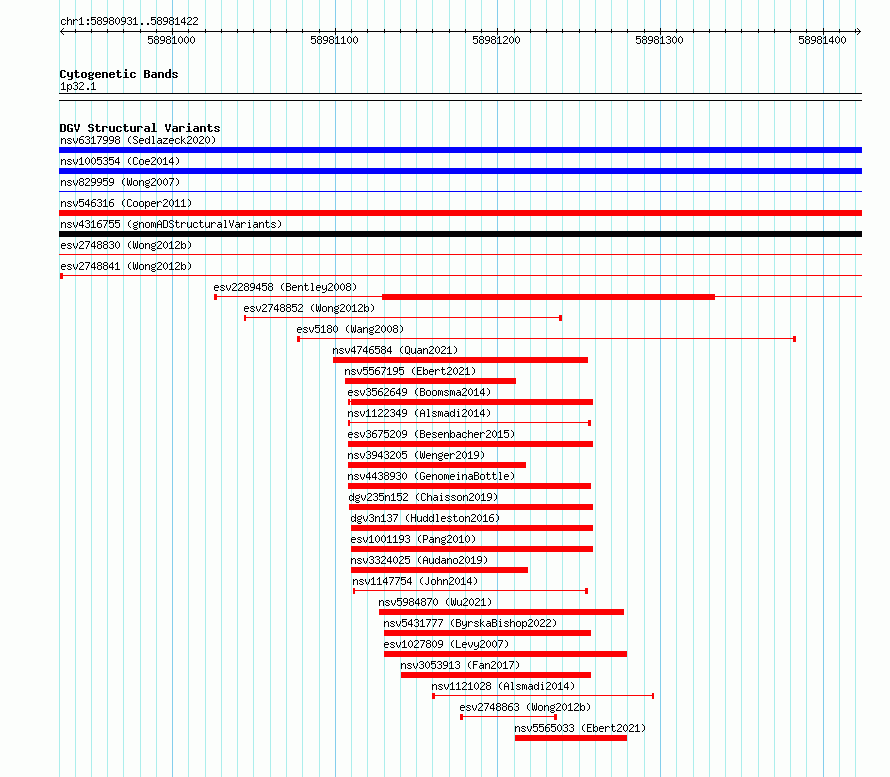890x777 pixels.
Task: Select nsv4316755 (gnomADStructuralVariants) label
Action: click(x=171, y=224)
